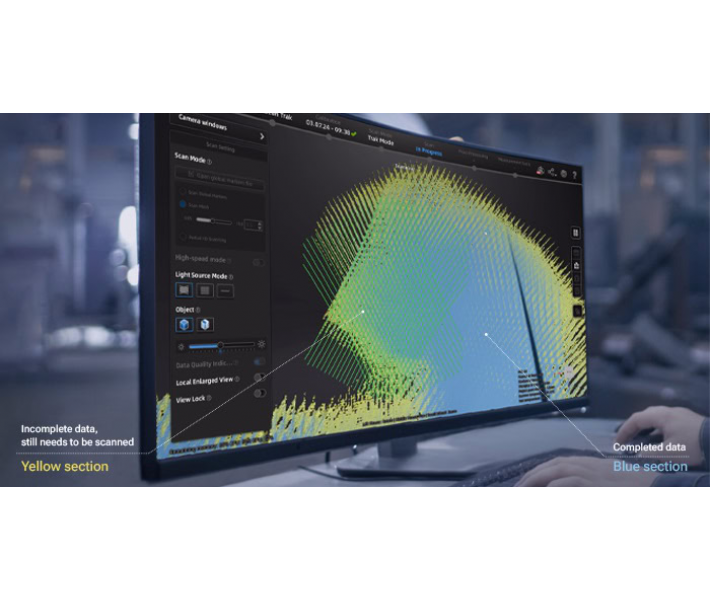Select the second light cube Object icon

pos(205,325)
